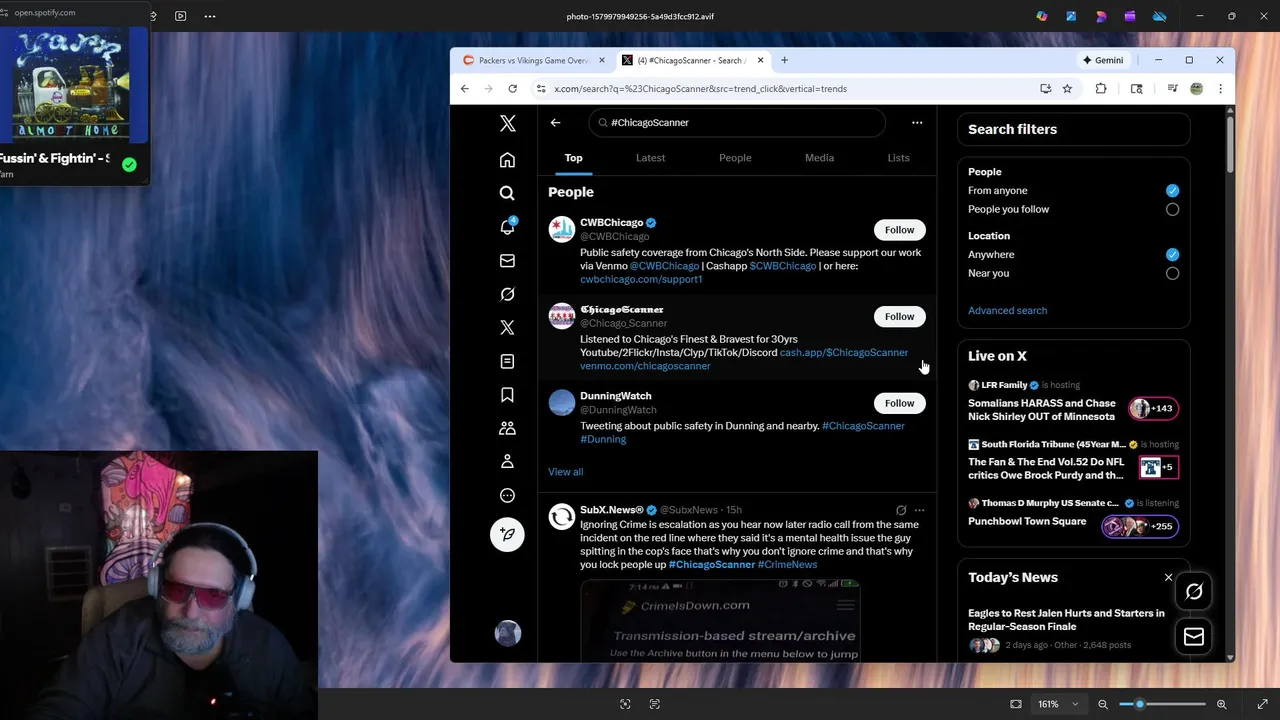Open Lists icon in X sidebar

[507, 361]
